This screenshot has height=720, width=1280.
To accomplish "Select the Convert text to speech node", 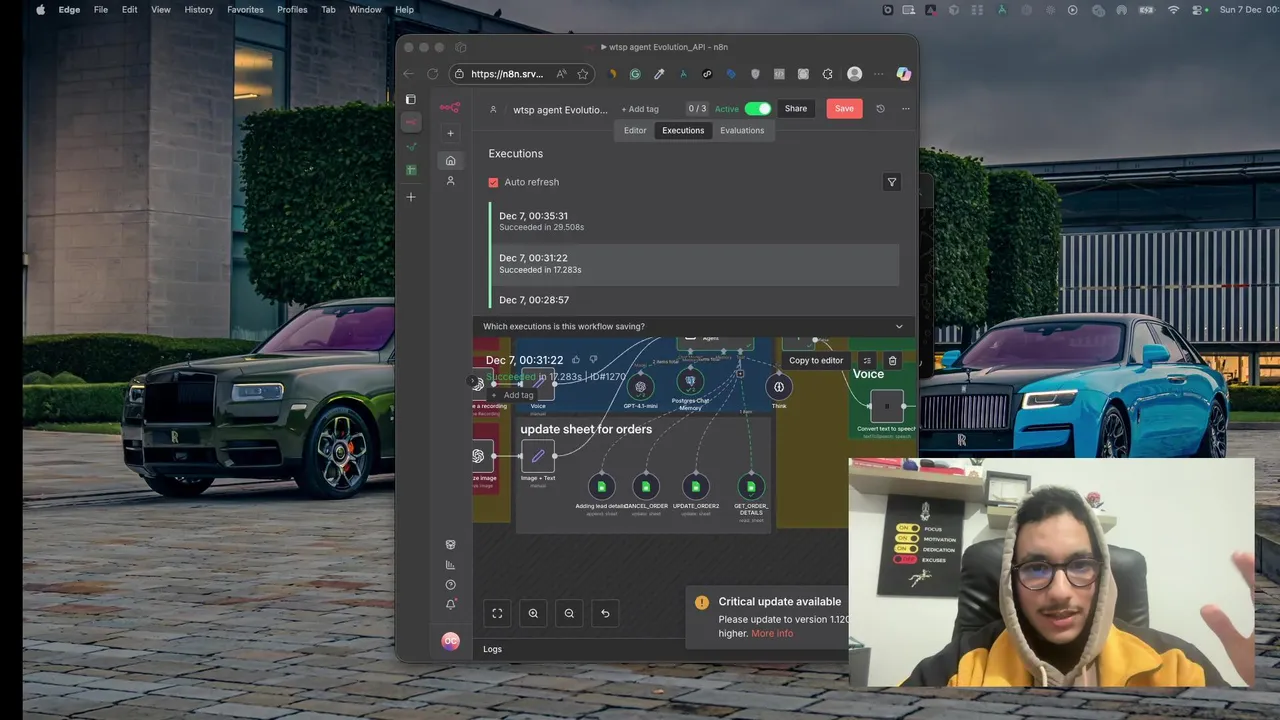I will [887, 406].
